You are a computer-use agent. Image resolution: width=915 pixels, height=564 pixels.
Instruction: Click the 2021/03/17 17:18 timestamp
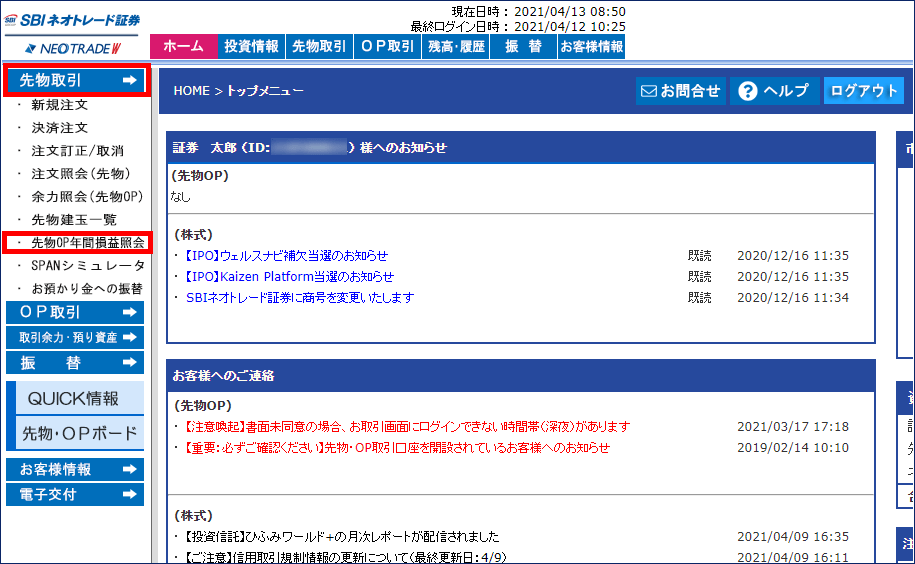[792, 426]
